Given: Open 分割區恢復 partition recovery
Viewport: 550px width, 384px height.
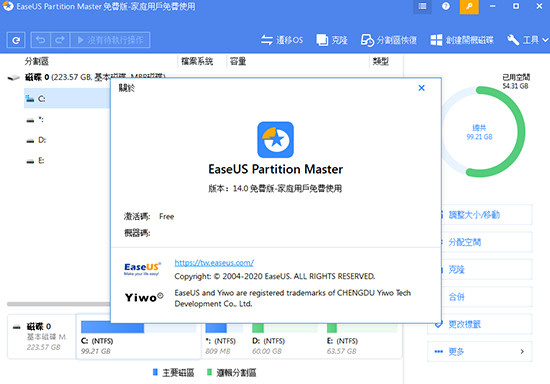Looking at the screenshot, I should (389, 40).
